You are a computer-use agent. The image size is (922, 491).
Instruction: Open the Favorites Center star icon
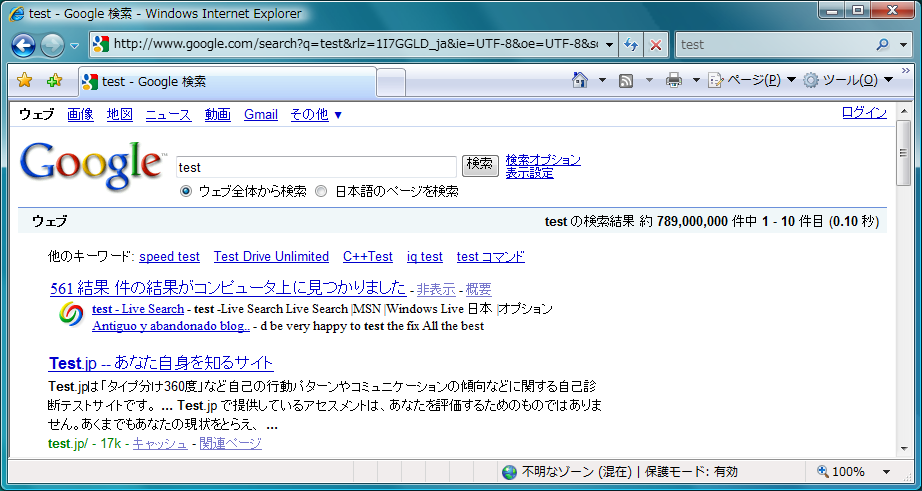(x=24, y=81)
